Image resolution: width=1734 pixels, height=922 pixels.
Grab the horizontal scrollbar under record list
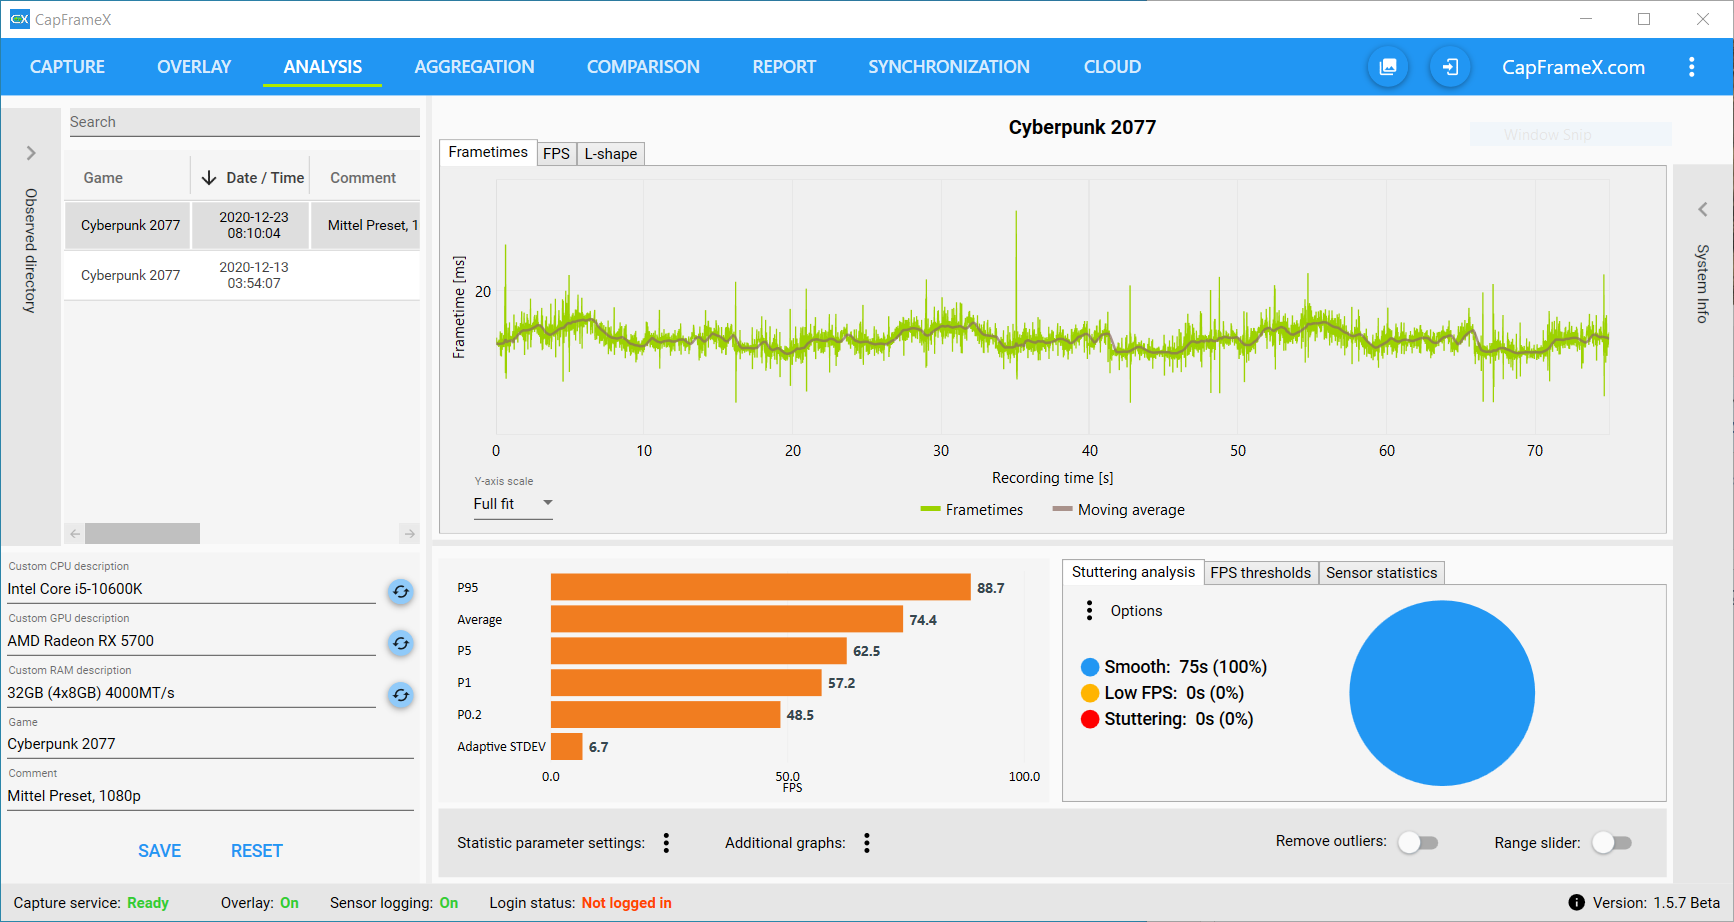coord(142,534)
